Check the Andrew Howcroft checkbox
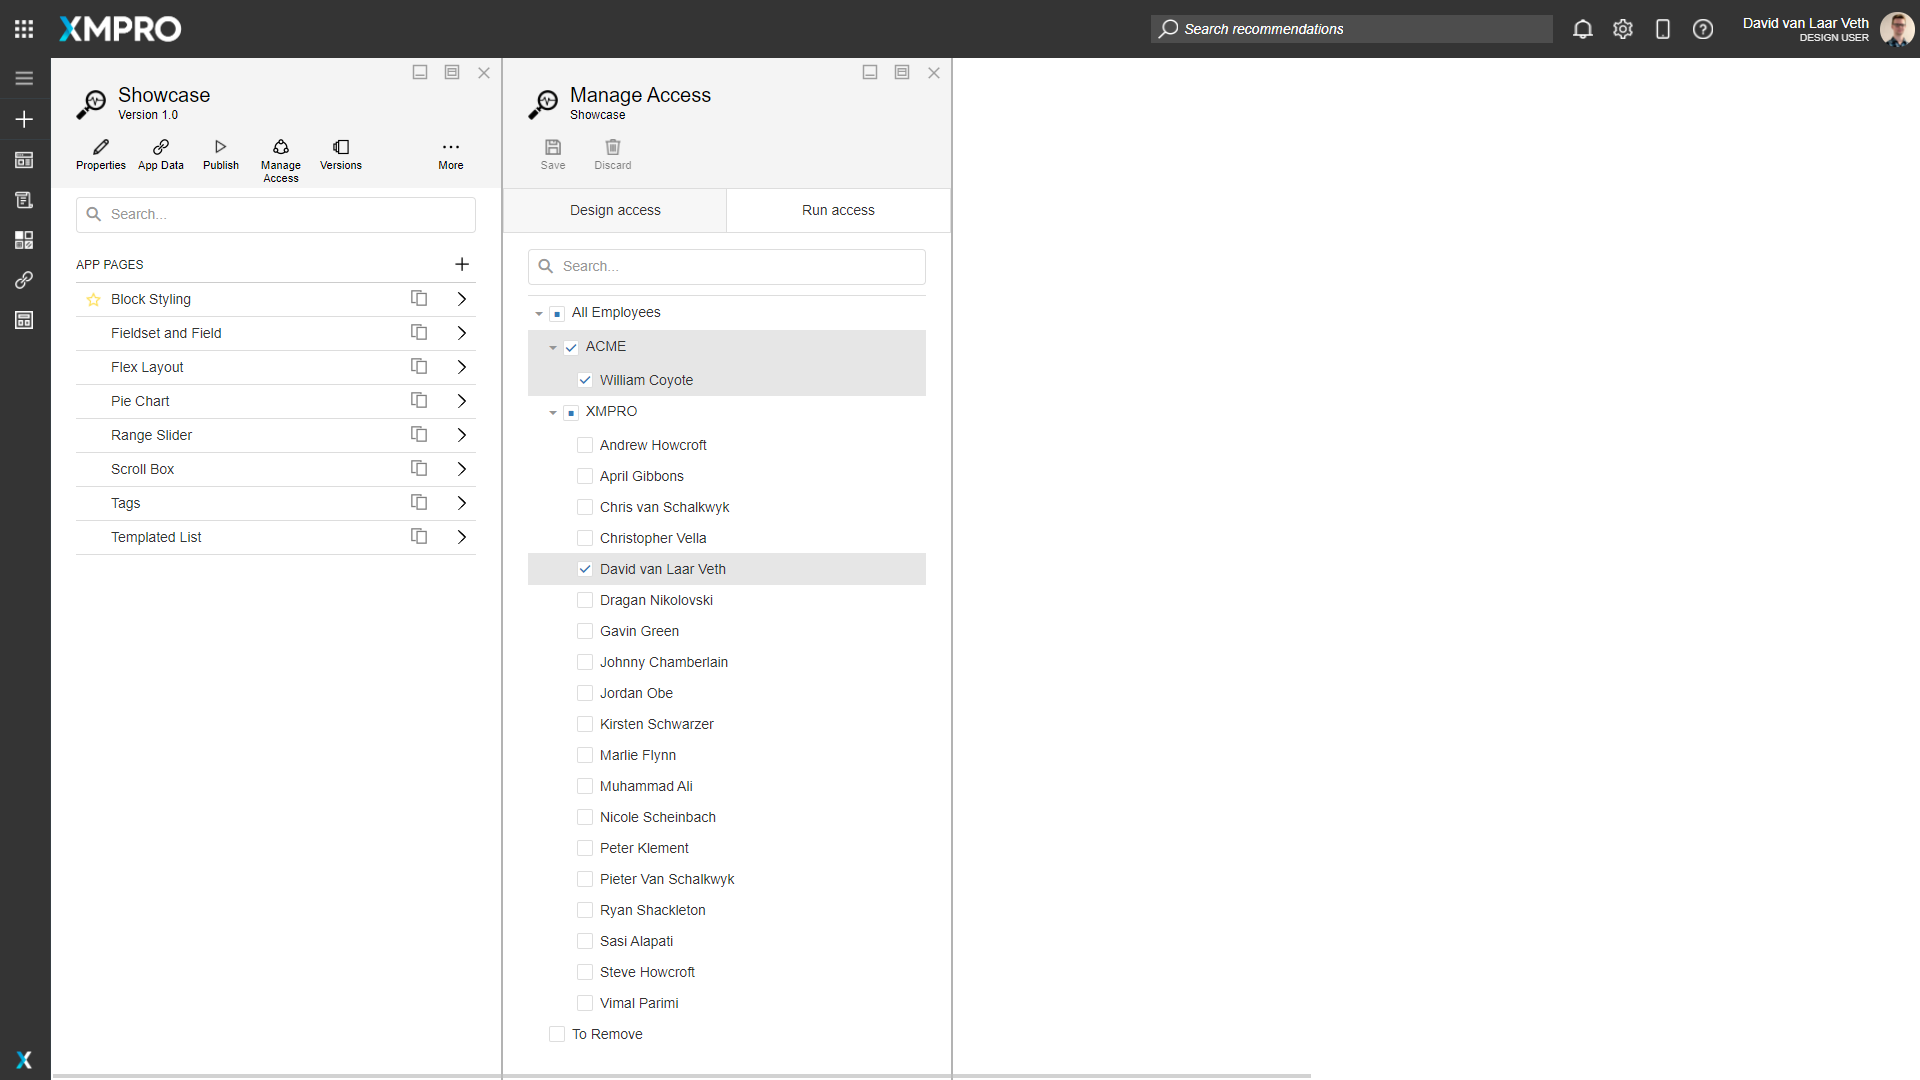The height and width of the screenshot is (1080, 1920). (x=585, y=445)
